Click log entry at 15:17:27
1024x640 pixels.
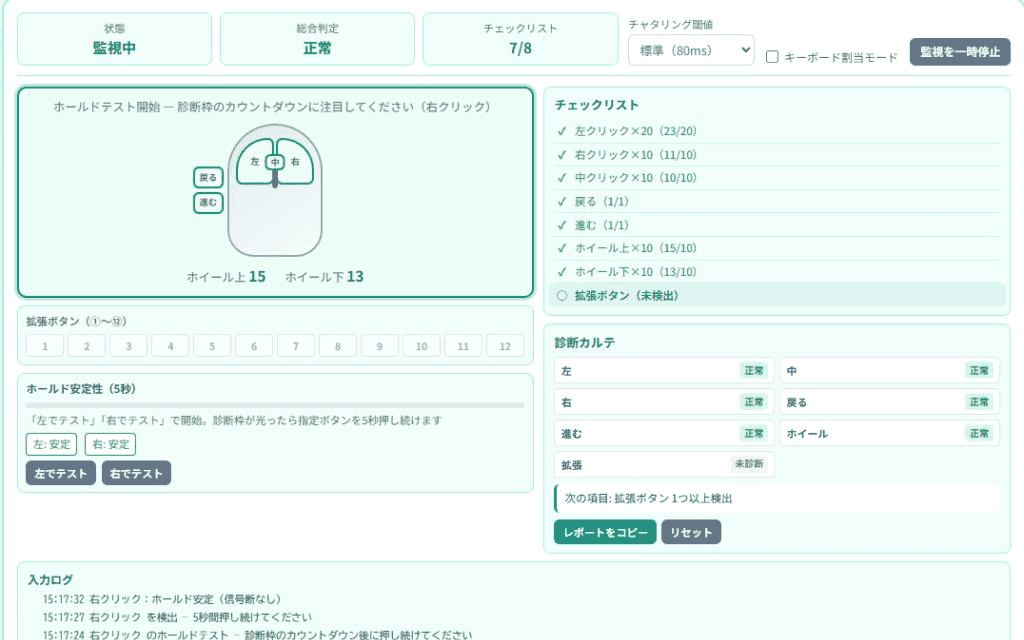coord(177,617)
